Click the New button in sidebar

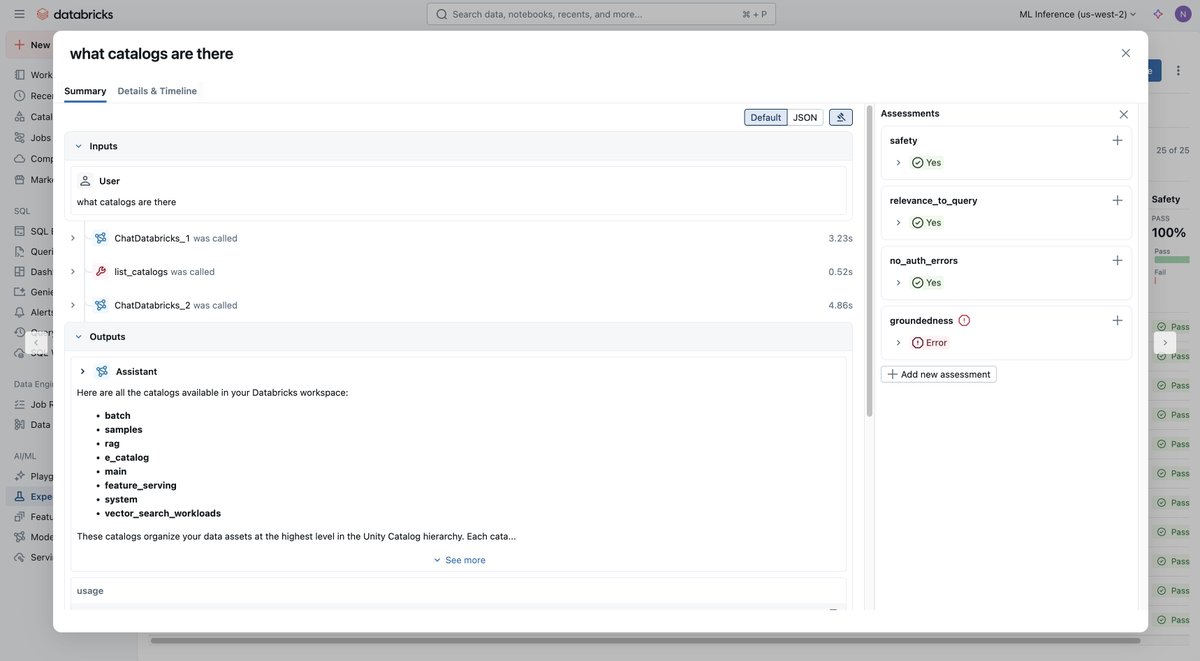pos(32,45)
